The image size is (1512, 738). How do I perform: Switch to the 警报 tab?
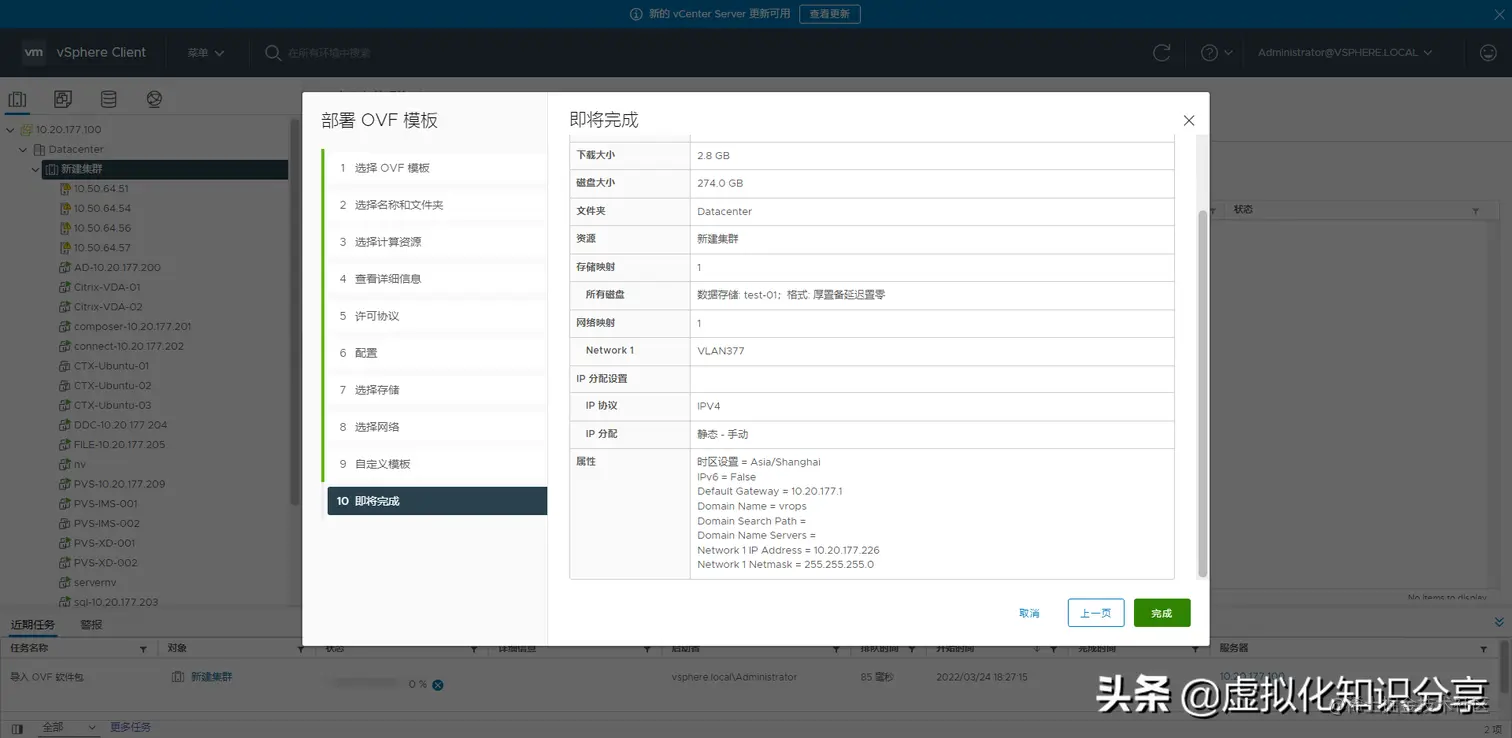93,624
